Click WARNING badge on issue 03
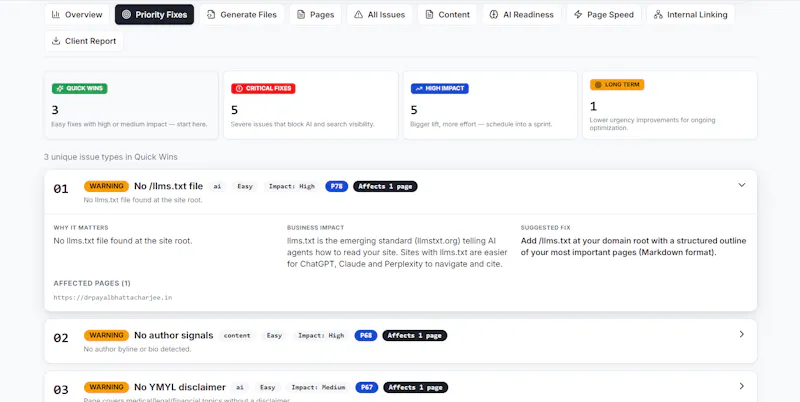800x402 pixels. (x=107, y=387)
